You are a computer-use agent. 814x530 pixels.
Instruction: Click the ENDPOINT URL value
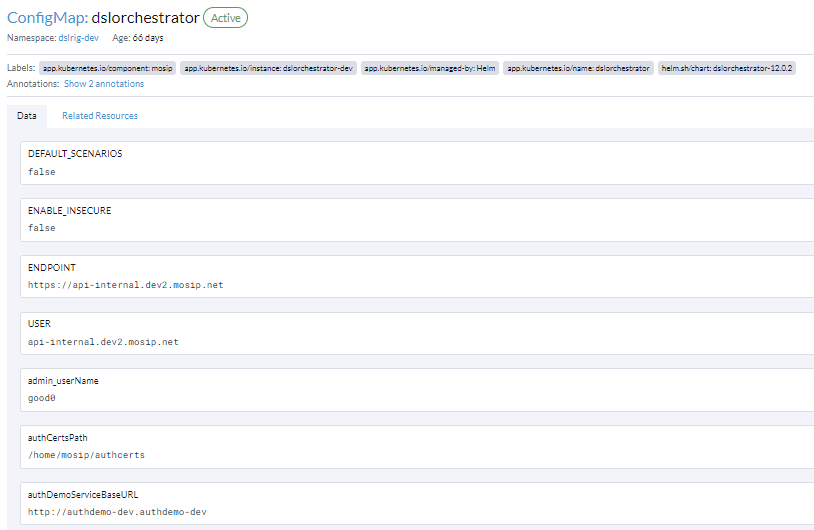tap(126, 285)
